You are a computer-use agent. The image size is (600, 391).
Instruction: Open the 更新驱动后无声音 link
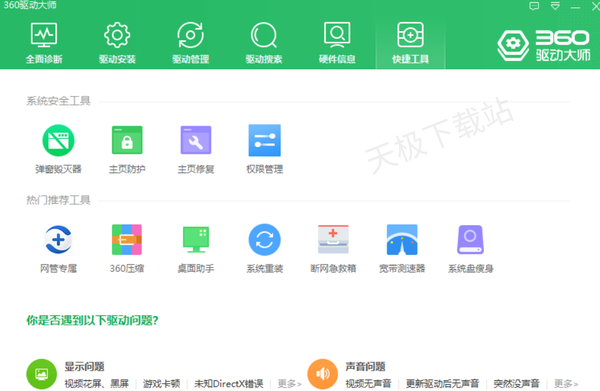click(442, 383)
